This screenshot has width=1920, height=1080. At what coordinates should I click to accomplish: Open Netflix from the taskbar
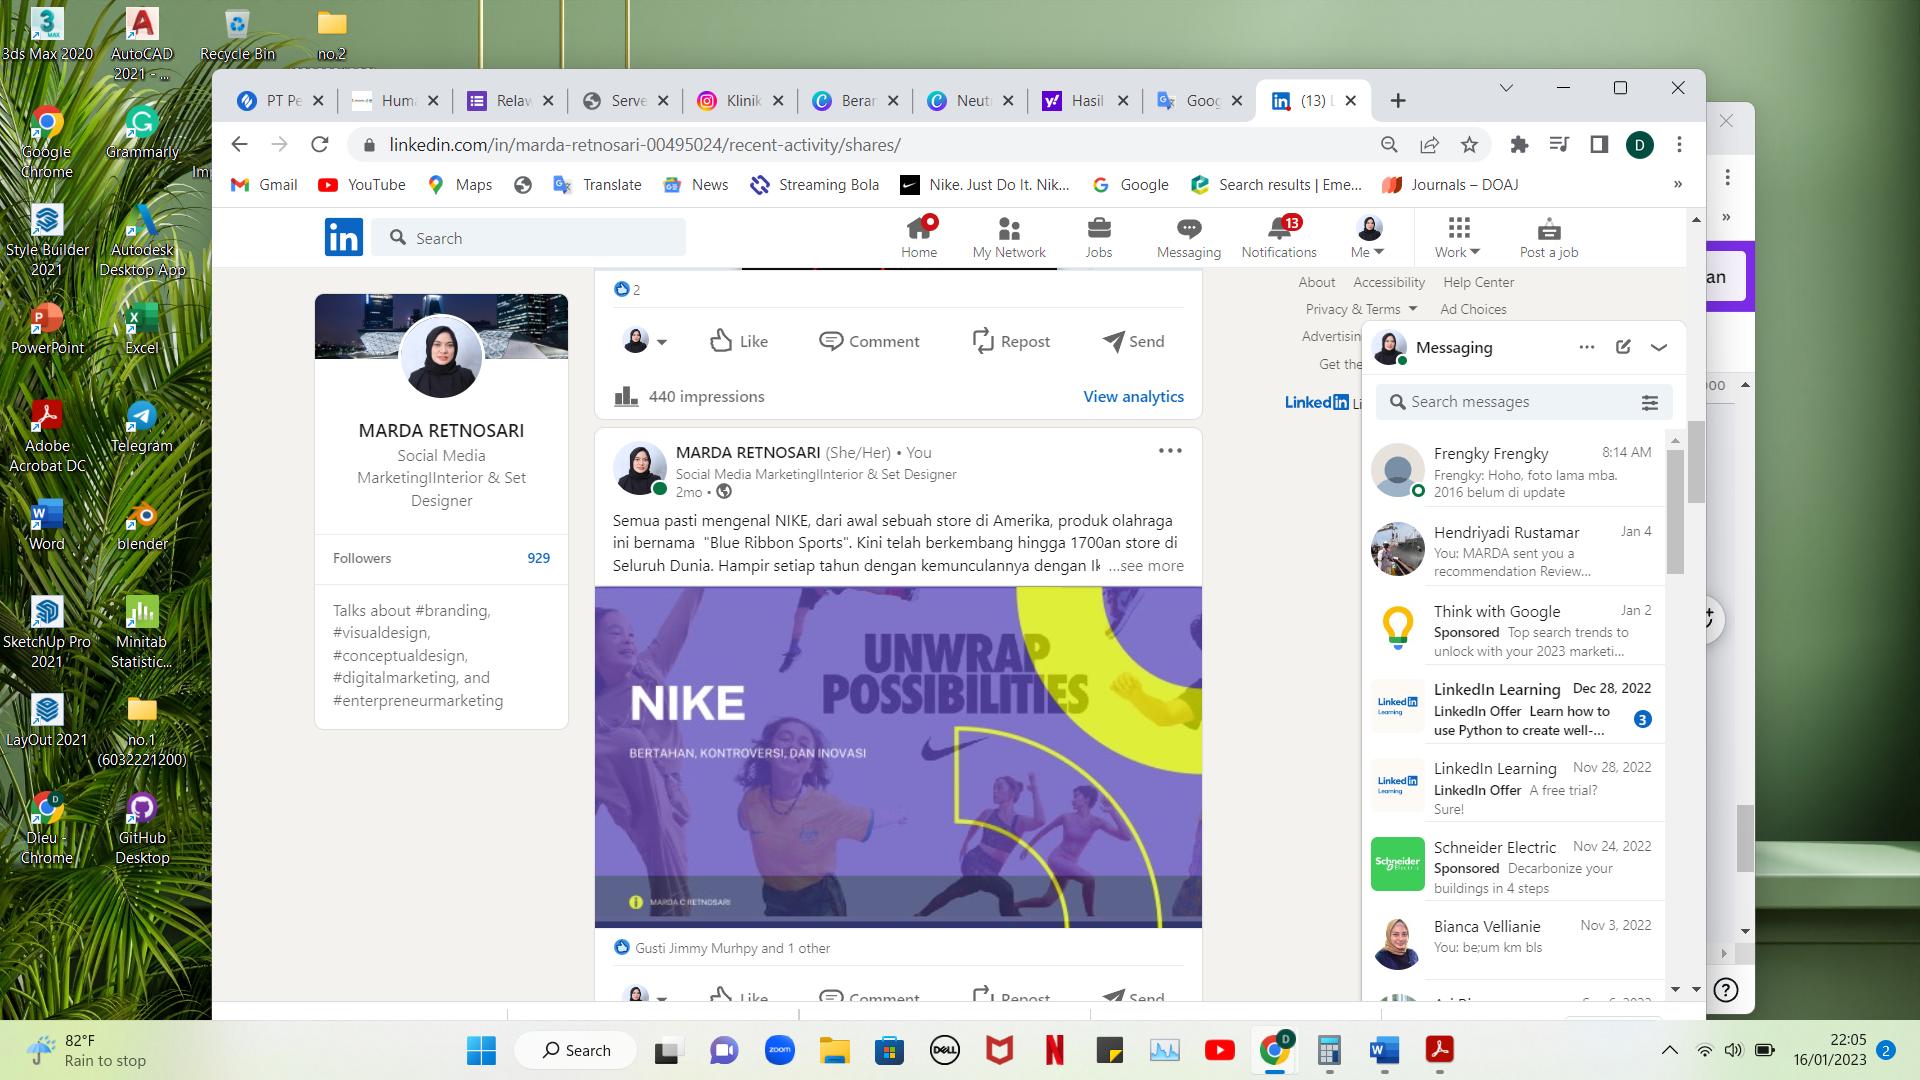coord(1054,1050)
